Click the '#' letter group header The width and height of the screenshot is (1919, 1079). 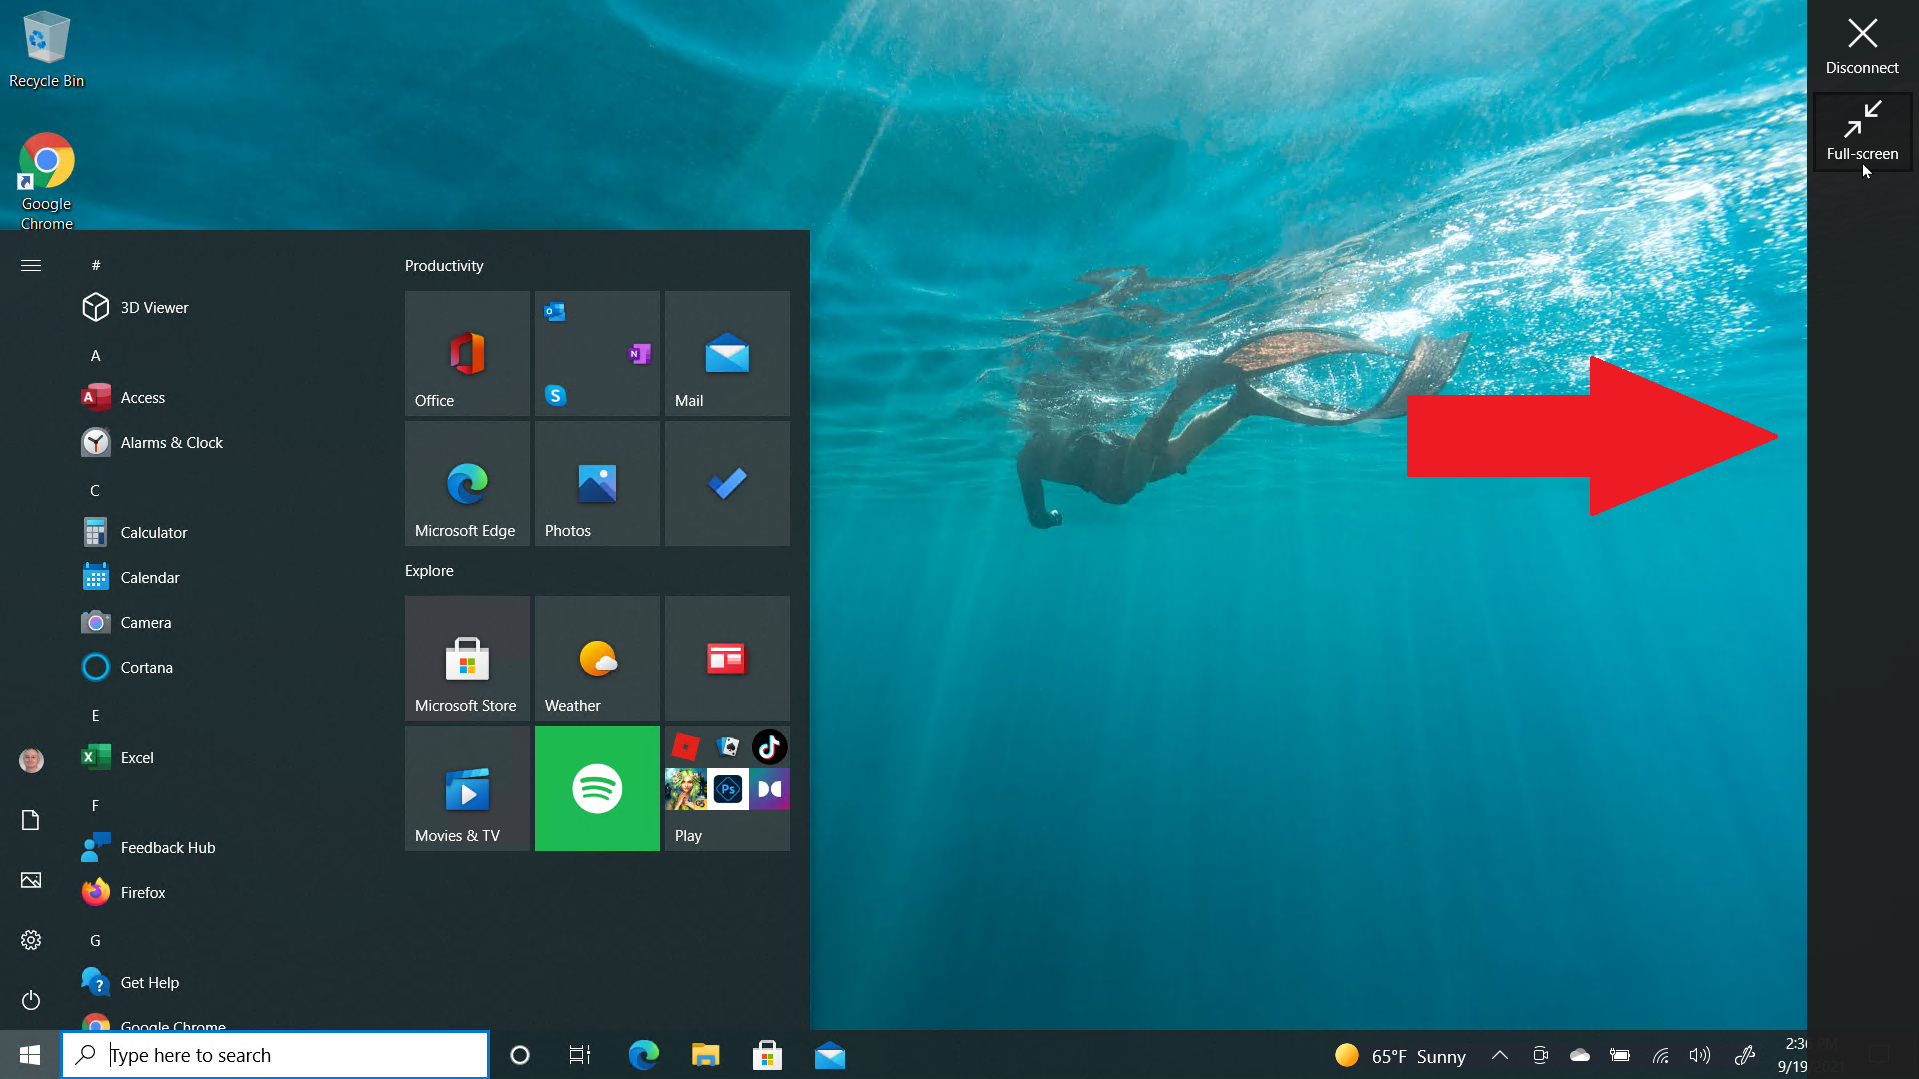[96, 265]
